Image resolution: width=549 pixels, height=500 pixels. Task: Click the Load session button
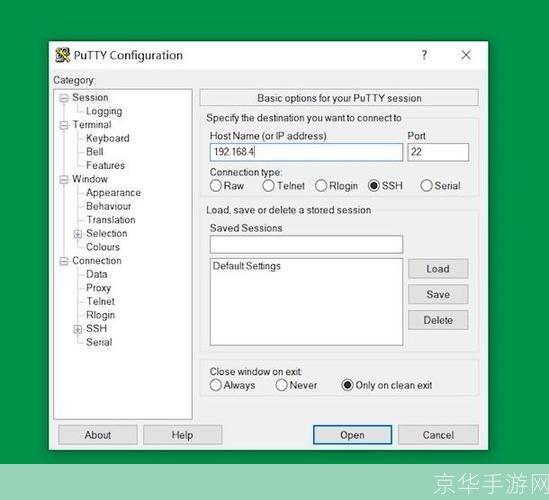pyautogui.click(x=438, y=269)
